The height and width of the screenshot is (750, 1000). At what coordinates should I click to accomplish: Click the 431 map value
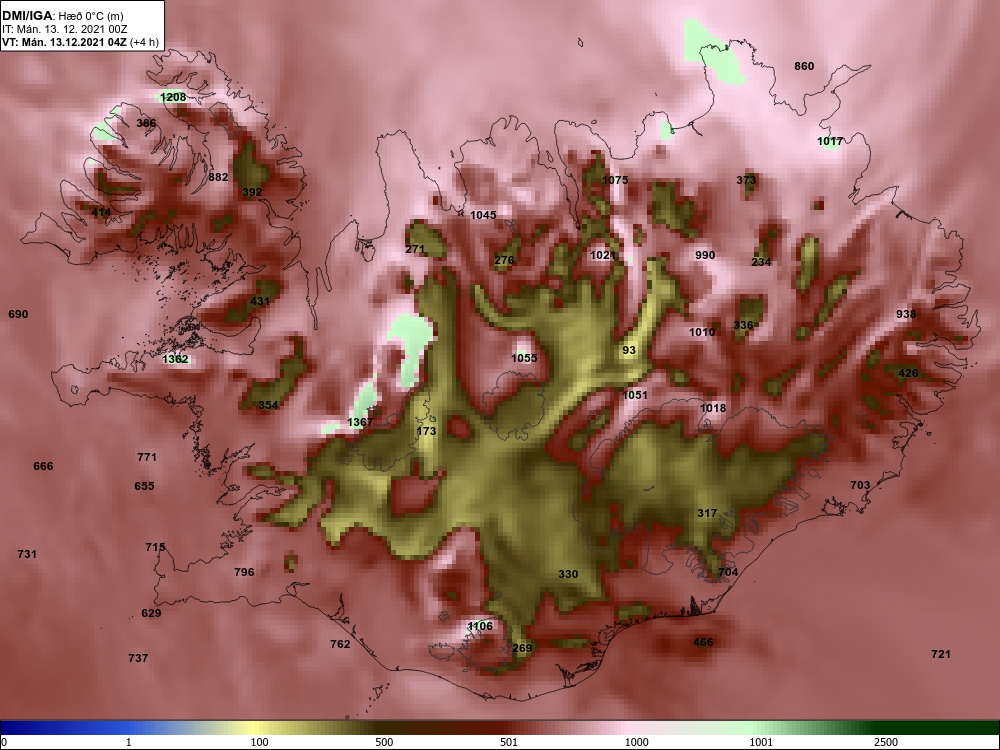pyautogui.click(x=260, y=301)
